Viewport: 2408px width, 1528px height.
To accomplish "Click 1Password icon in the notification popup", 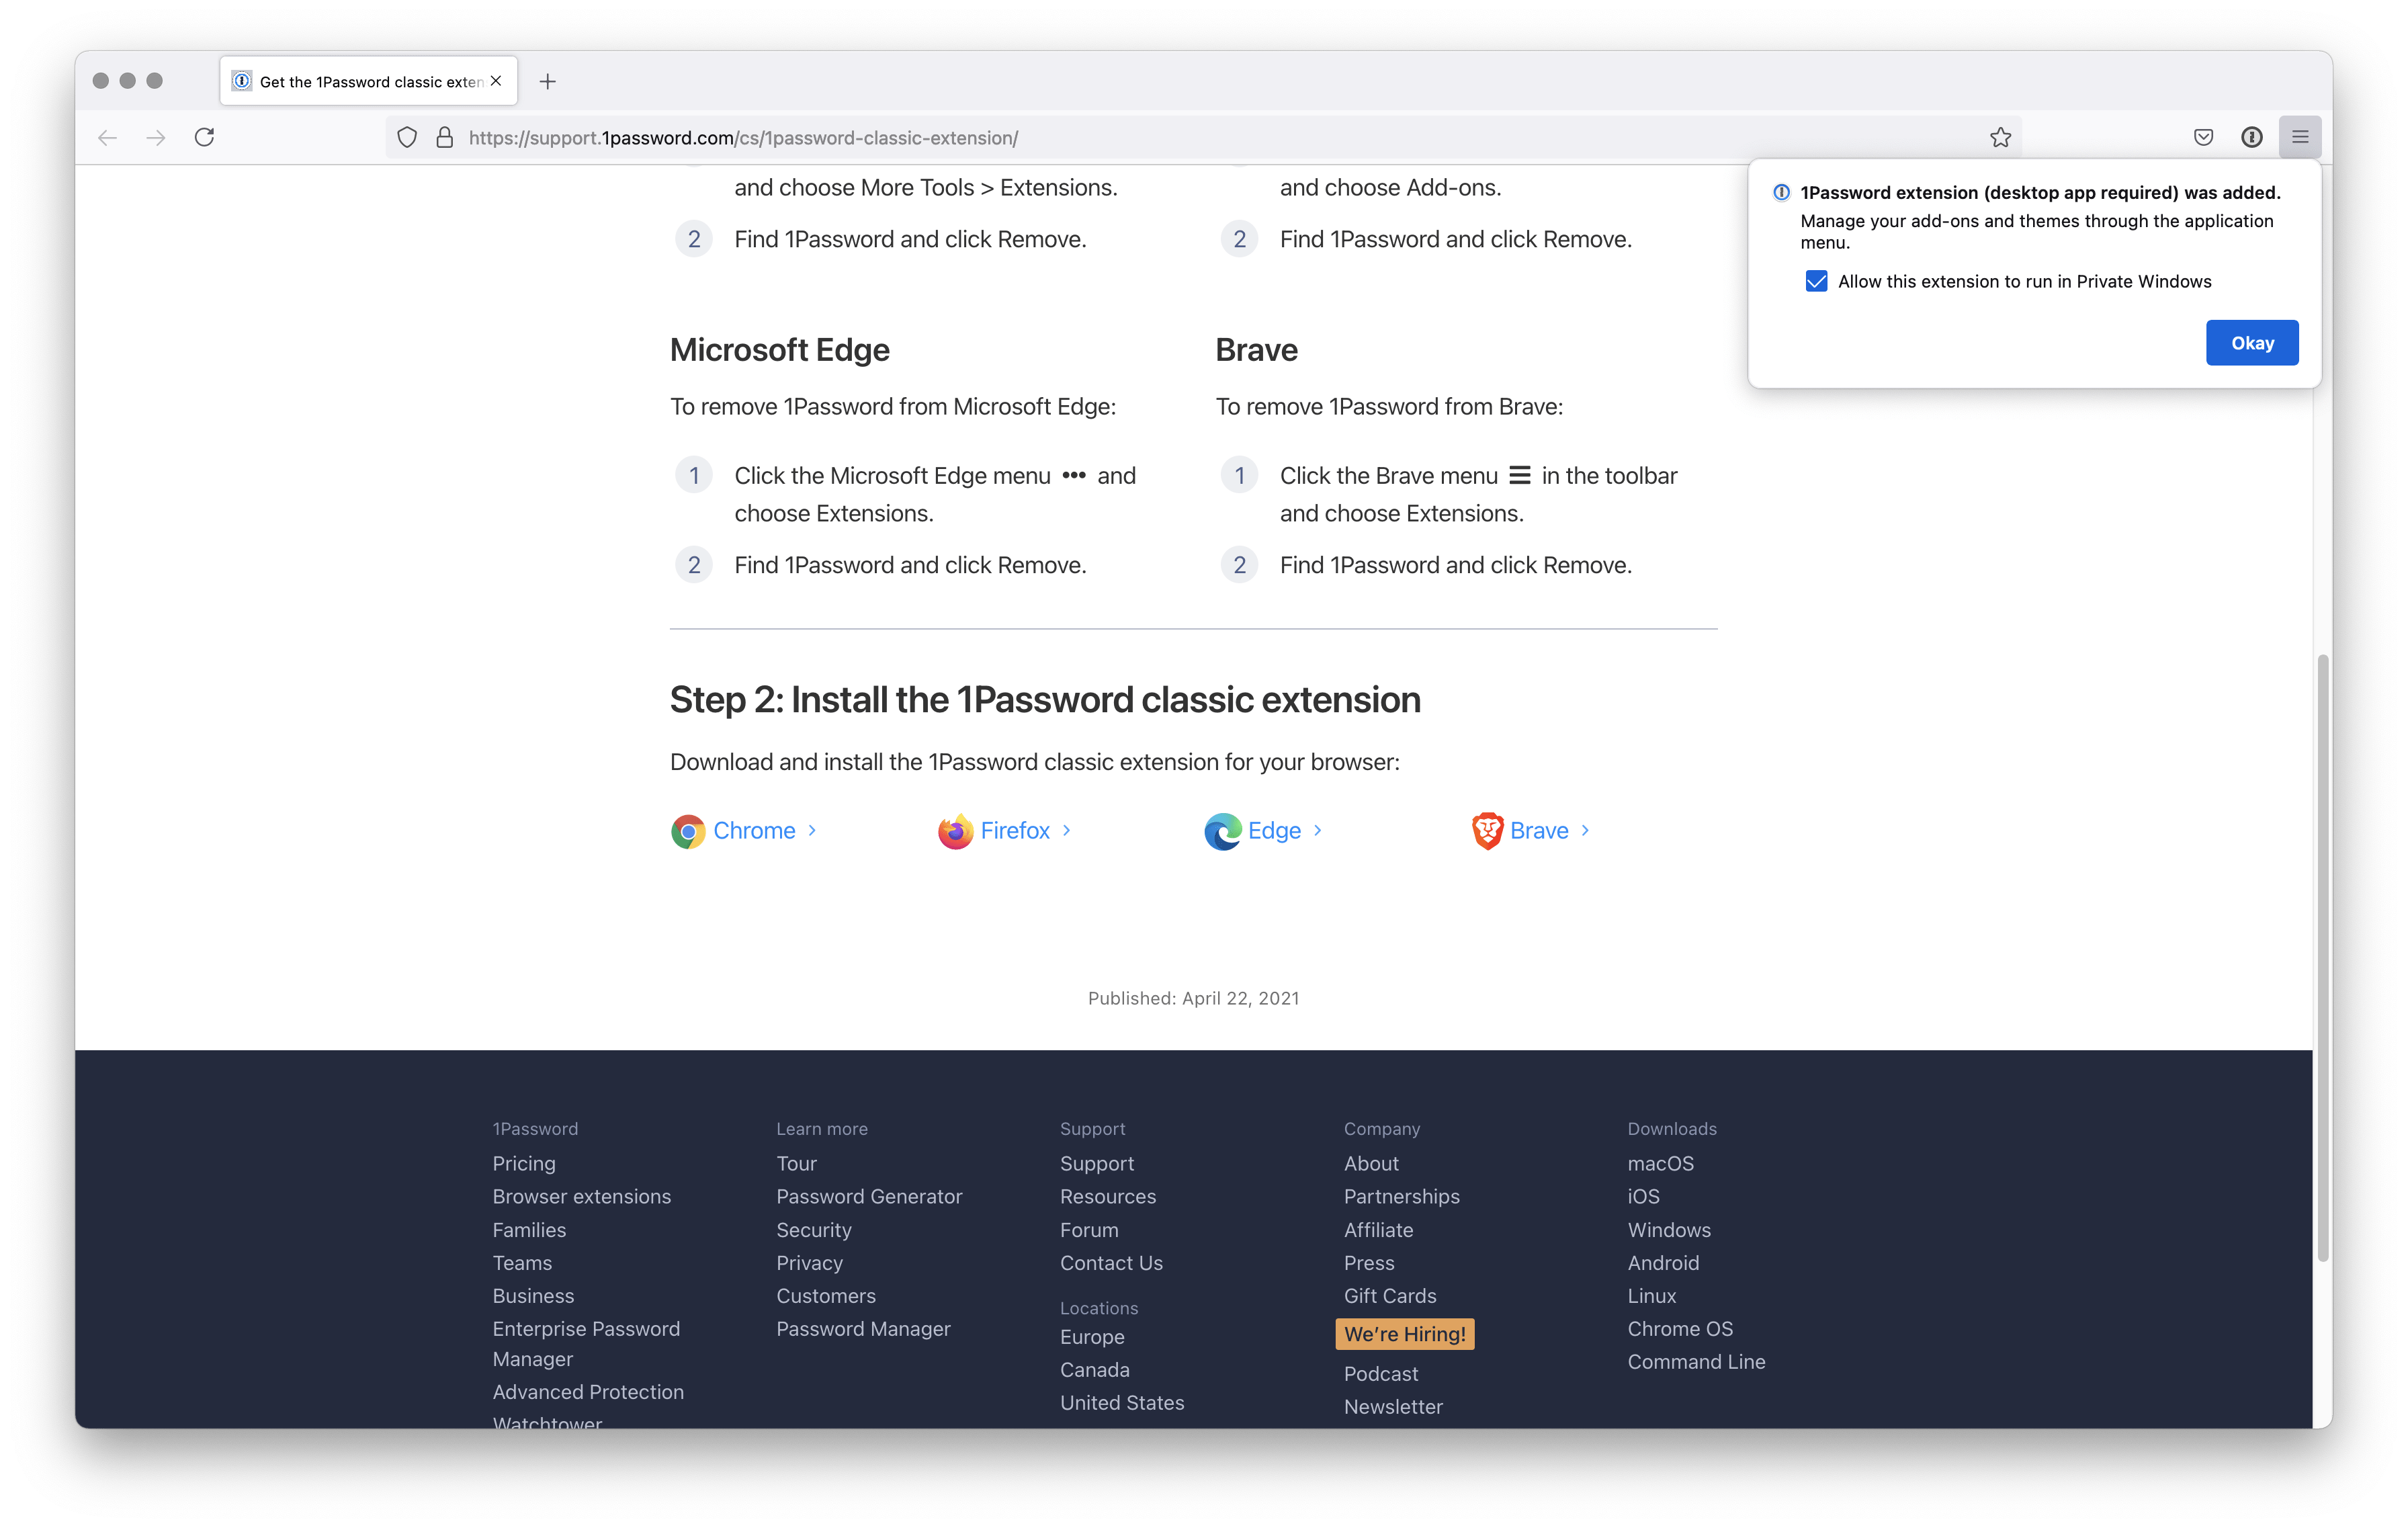I will click(x=1782, y=192).
